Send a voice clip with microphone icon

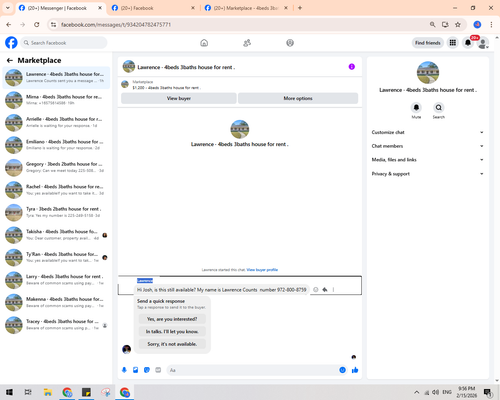coord(124,370)
